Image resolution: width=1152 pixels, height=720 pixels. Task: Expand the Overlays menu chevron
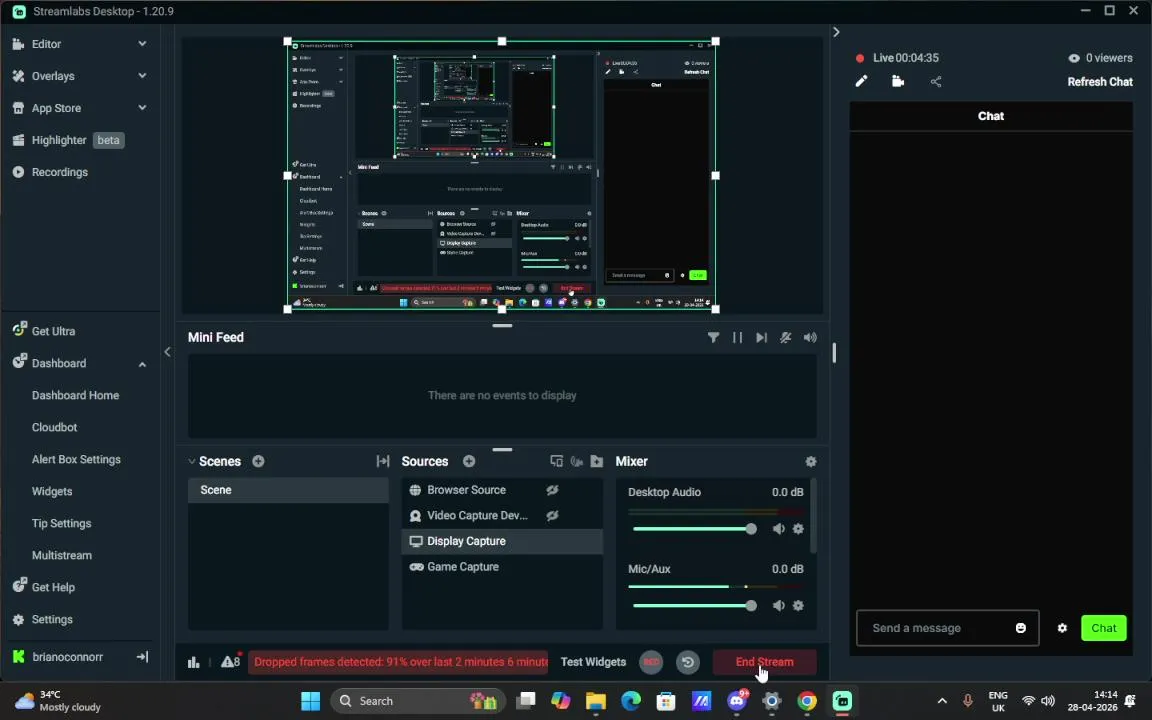pos(142,76)
